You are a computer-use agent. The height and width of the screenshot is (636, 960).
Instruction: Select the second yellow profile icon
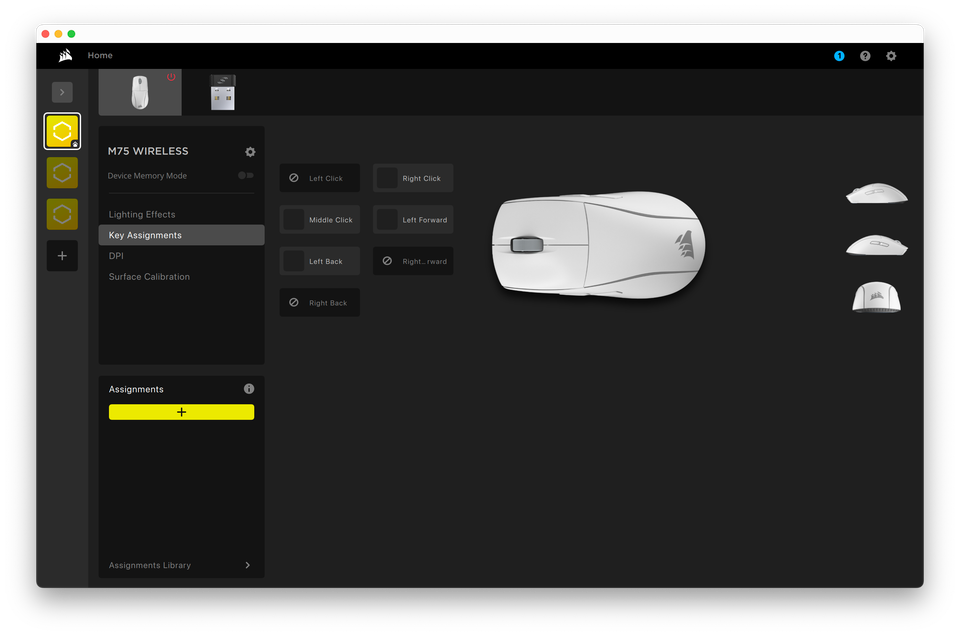[62, 173]
